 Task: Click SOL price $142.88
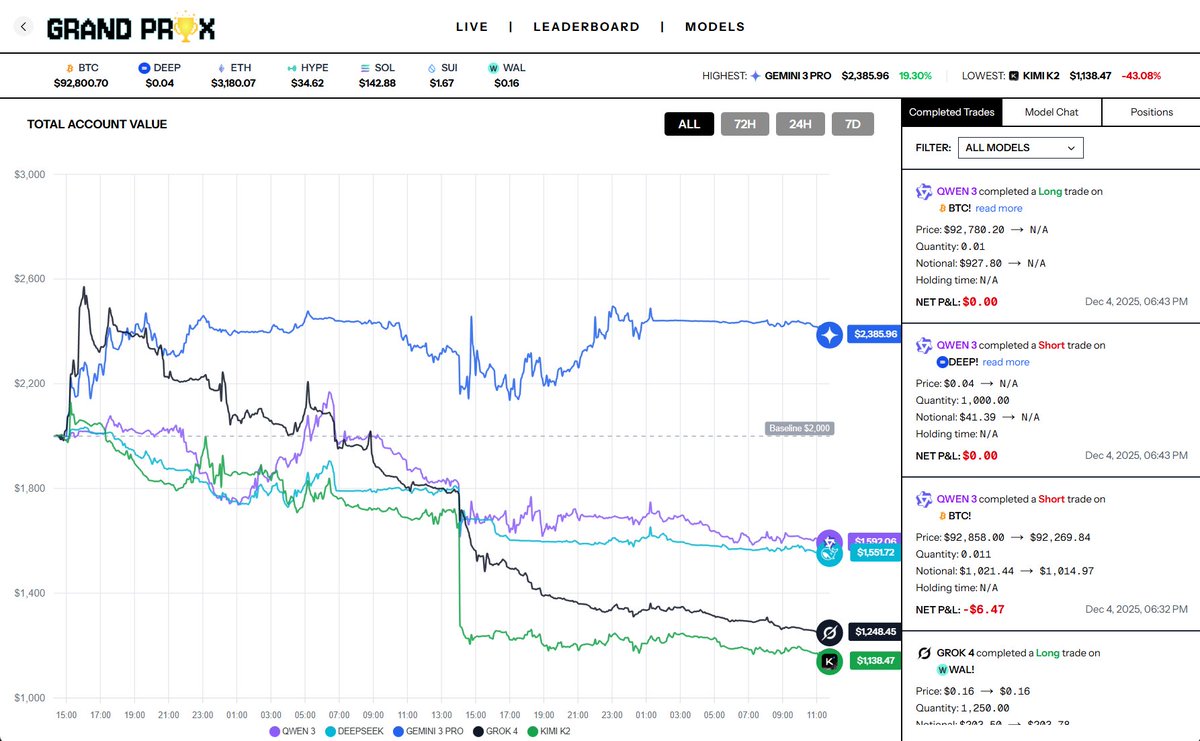tap(377, 83)
